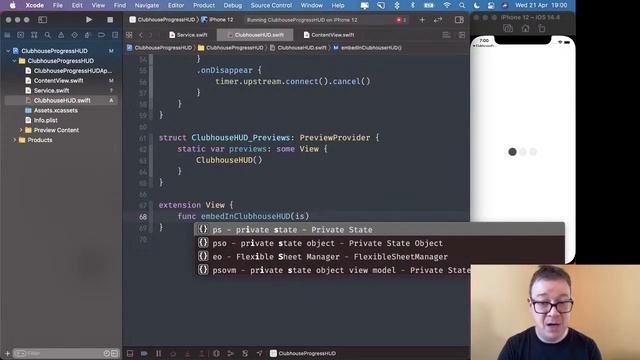Expand the Products folder
Viewport: 640px width, 360px height.
[x=14, y=140]
